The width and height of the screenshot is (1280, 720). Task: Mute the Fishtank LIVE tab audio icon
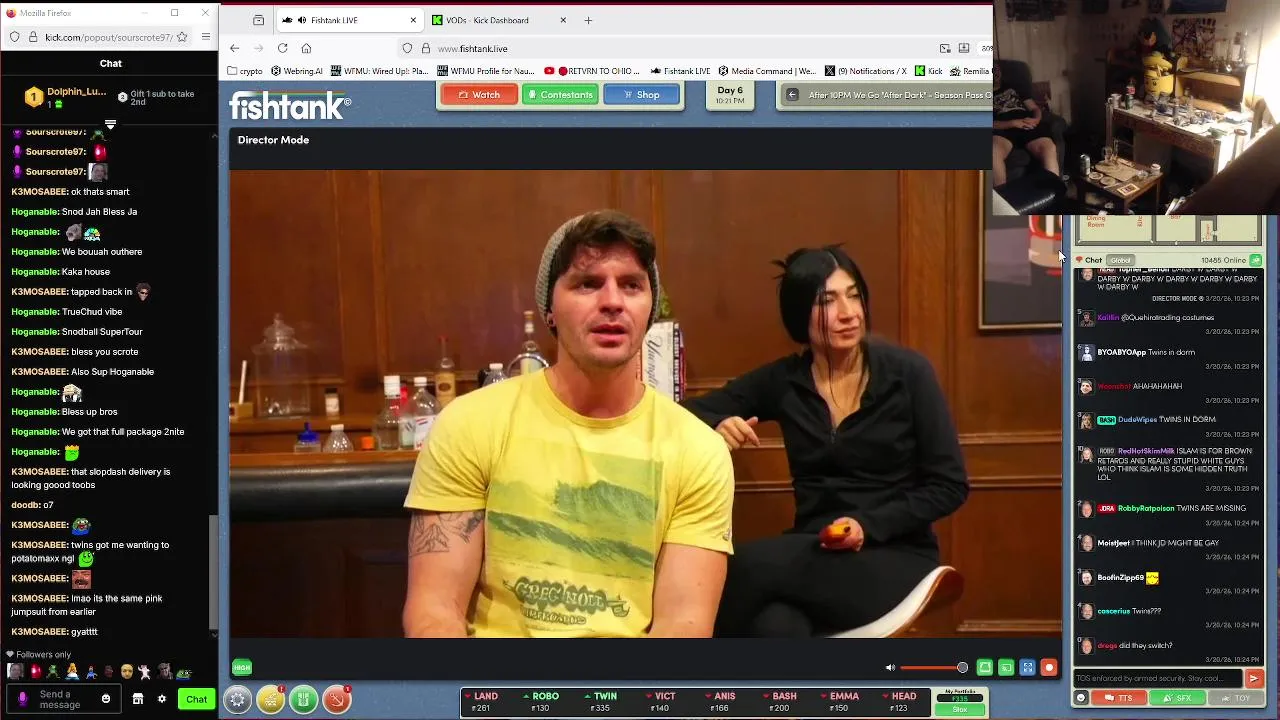[302, 20]
